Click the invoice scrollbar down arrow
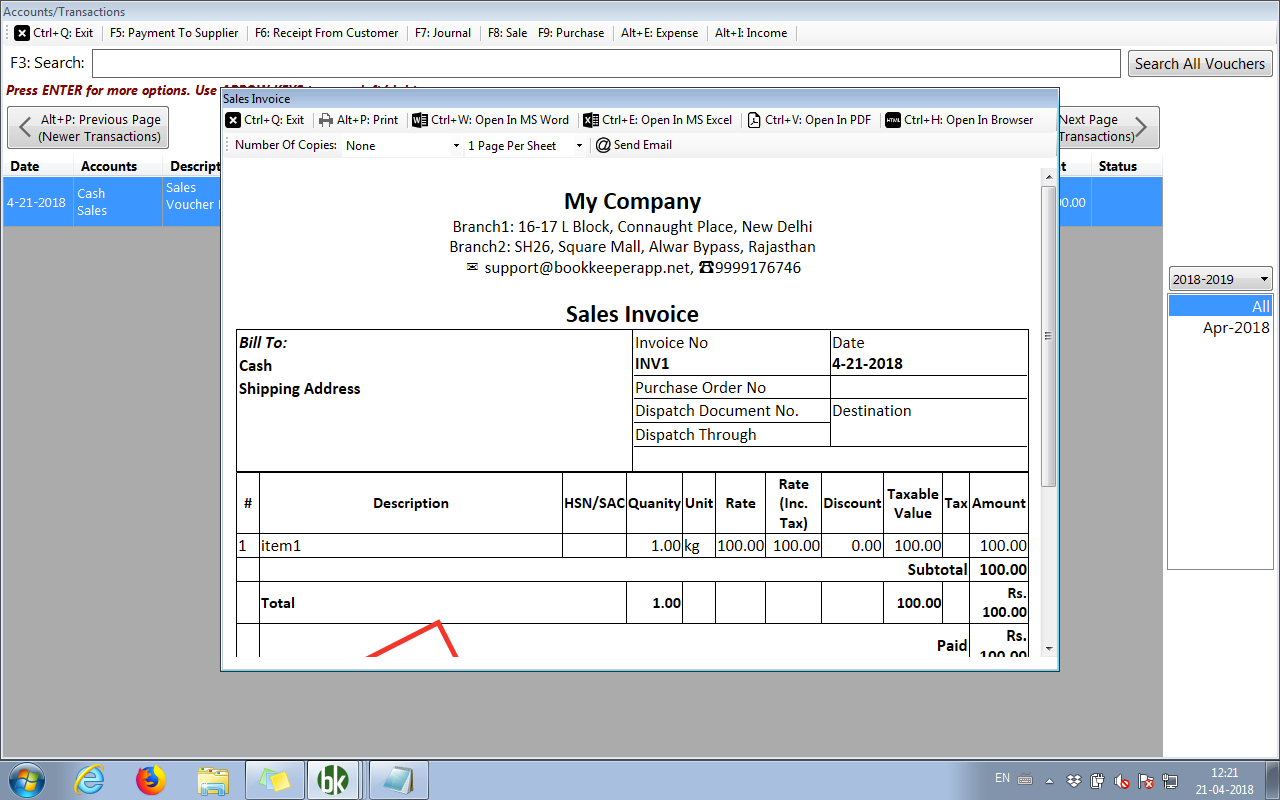 point(1048,648)
